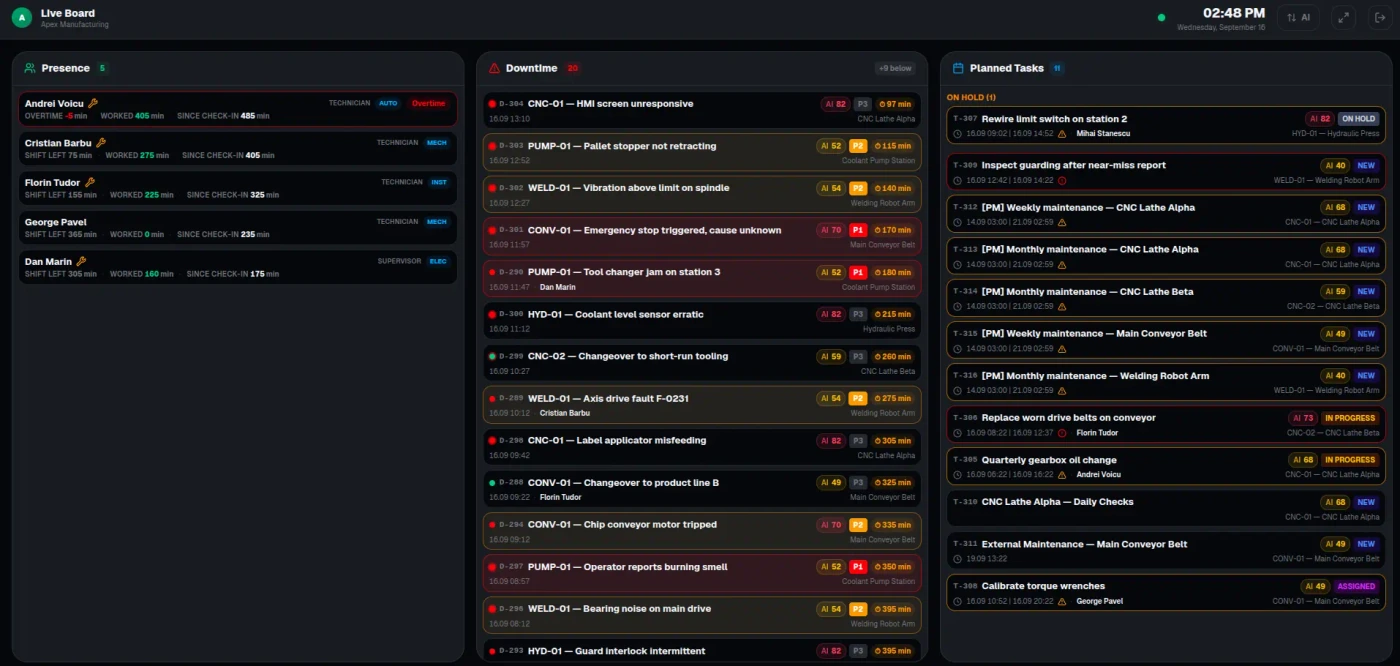Click the green status dot on D-299
Viewport: 1400px width, 666px height.
(492, 356)
